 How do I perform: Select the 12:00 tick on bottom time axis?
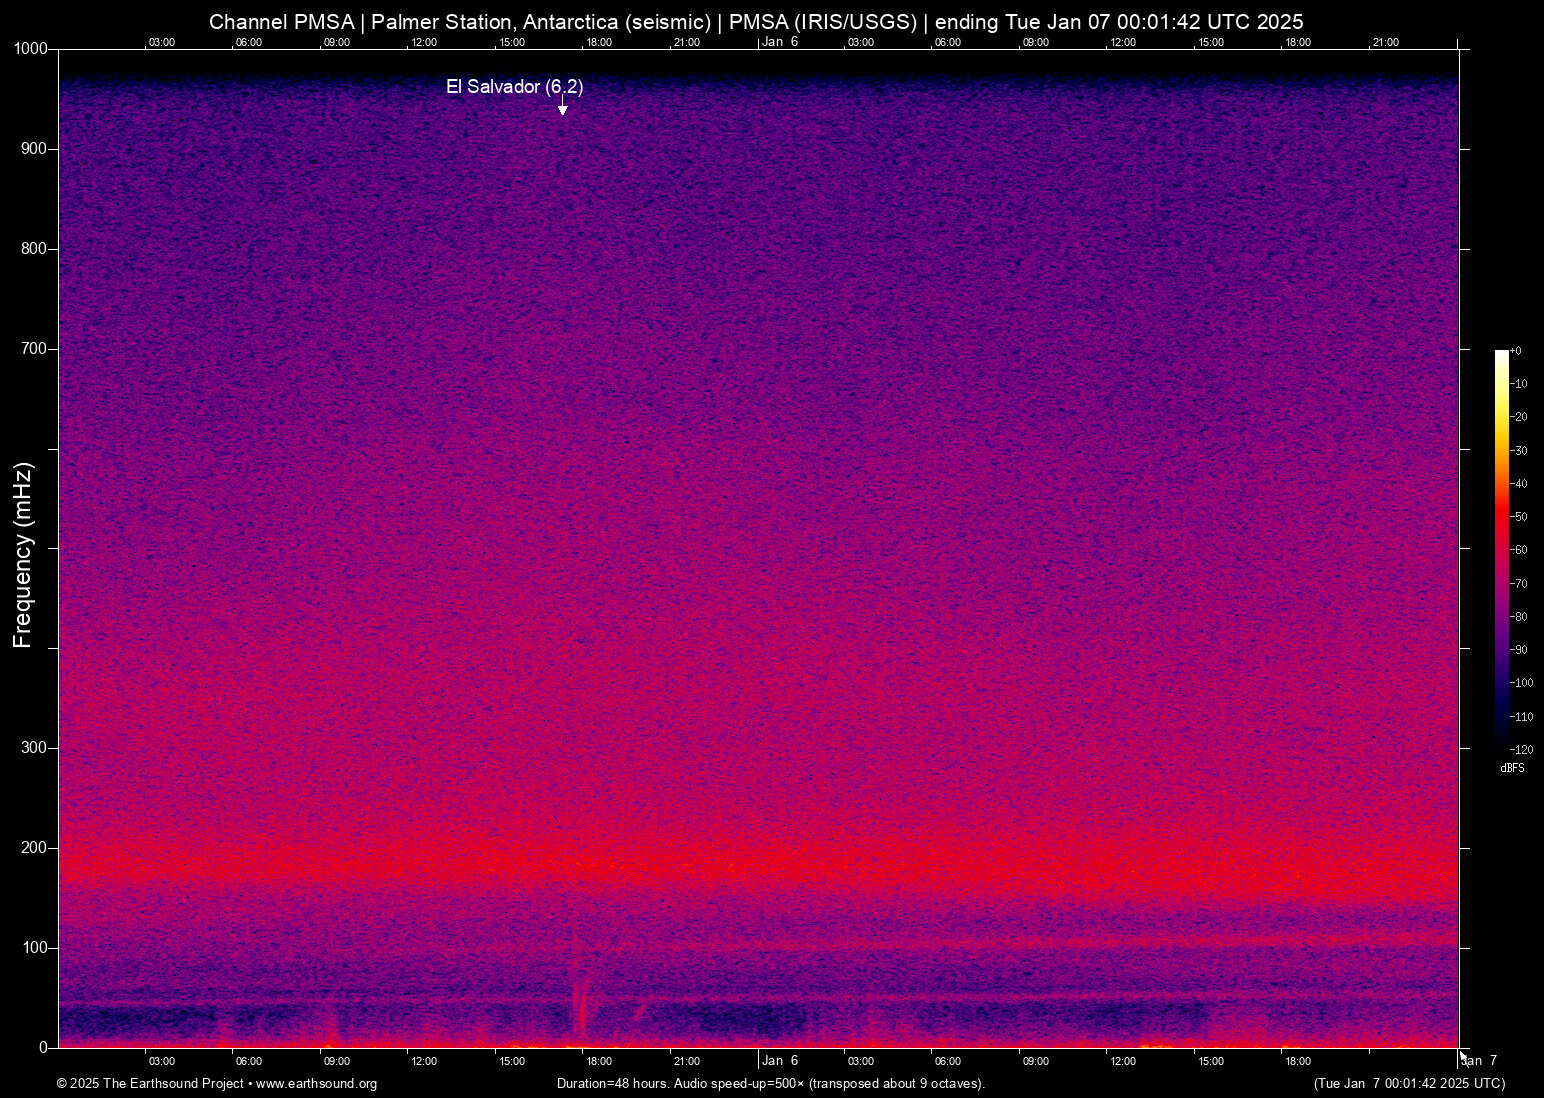click(424, 1061)
